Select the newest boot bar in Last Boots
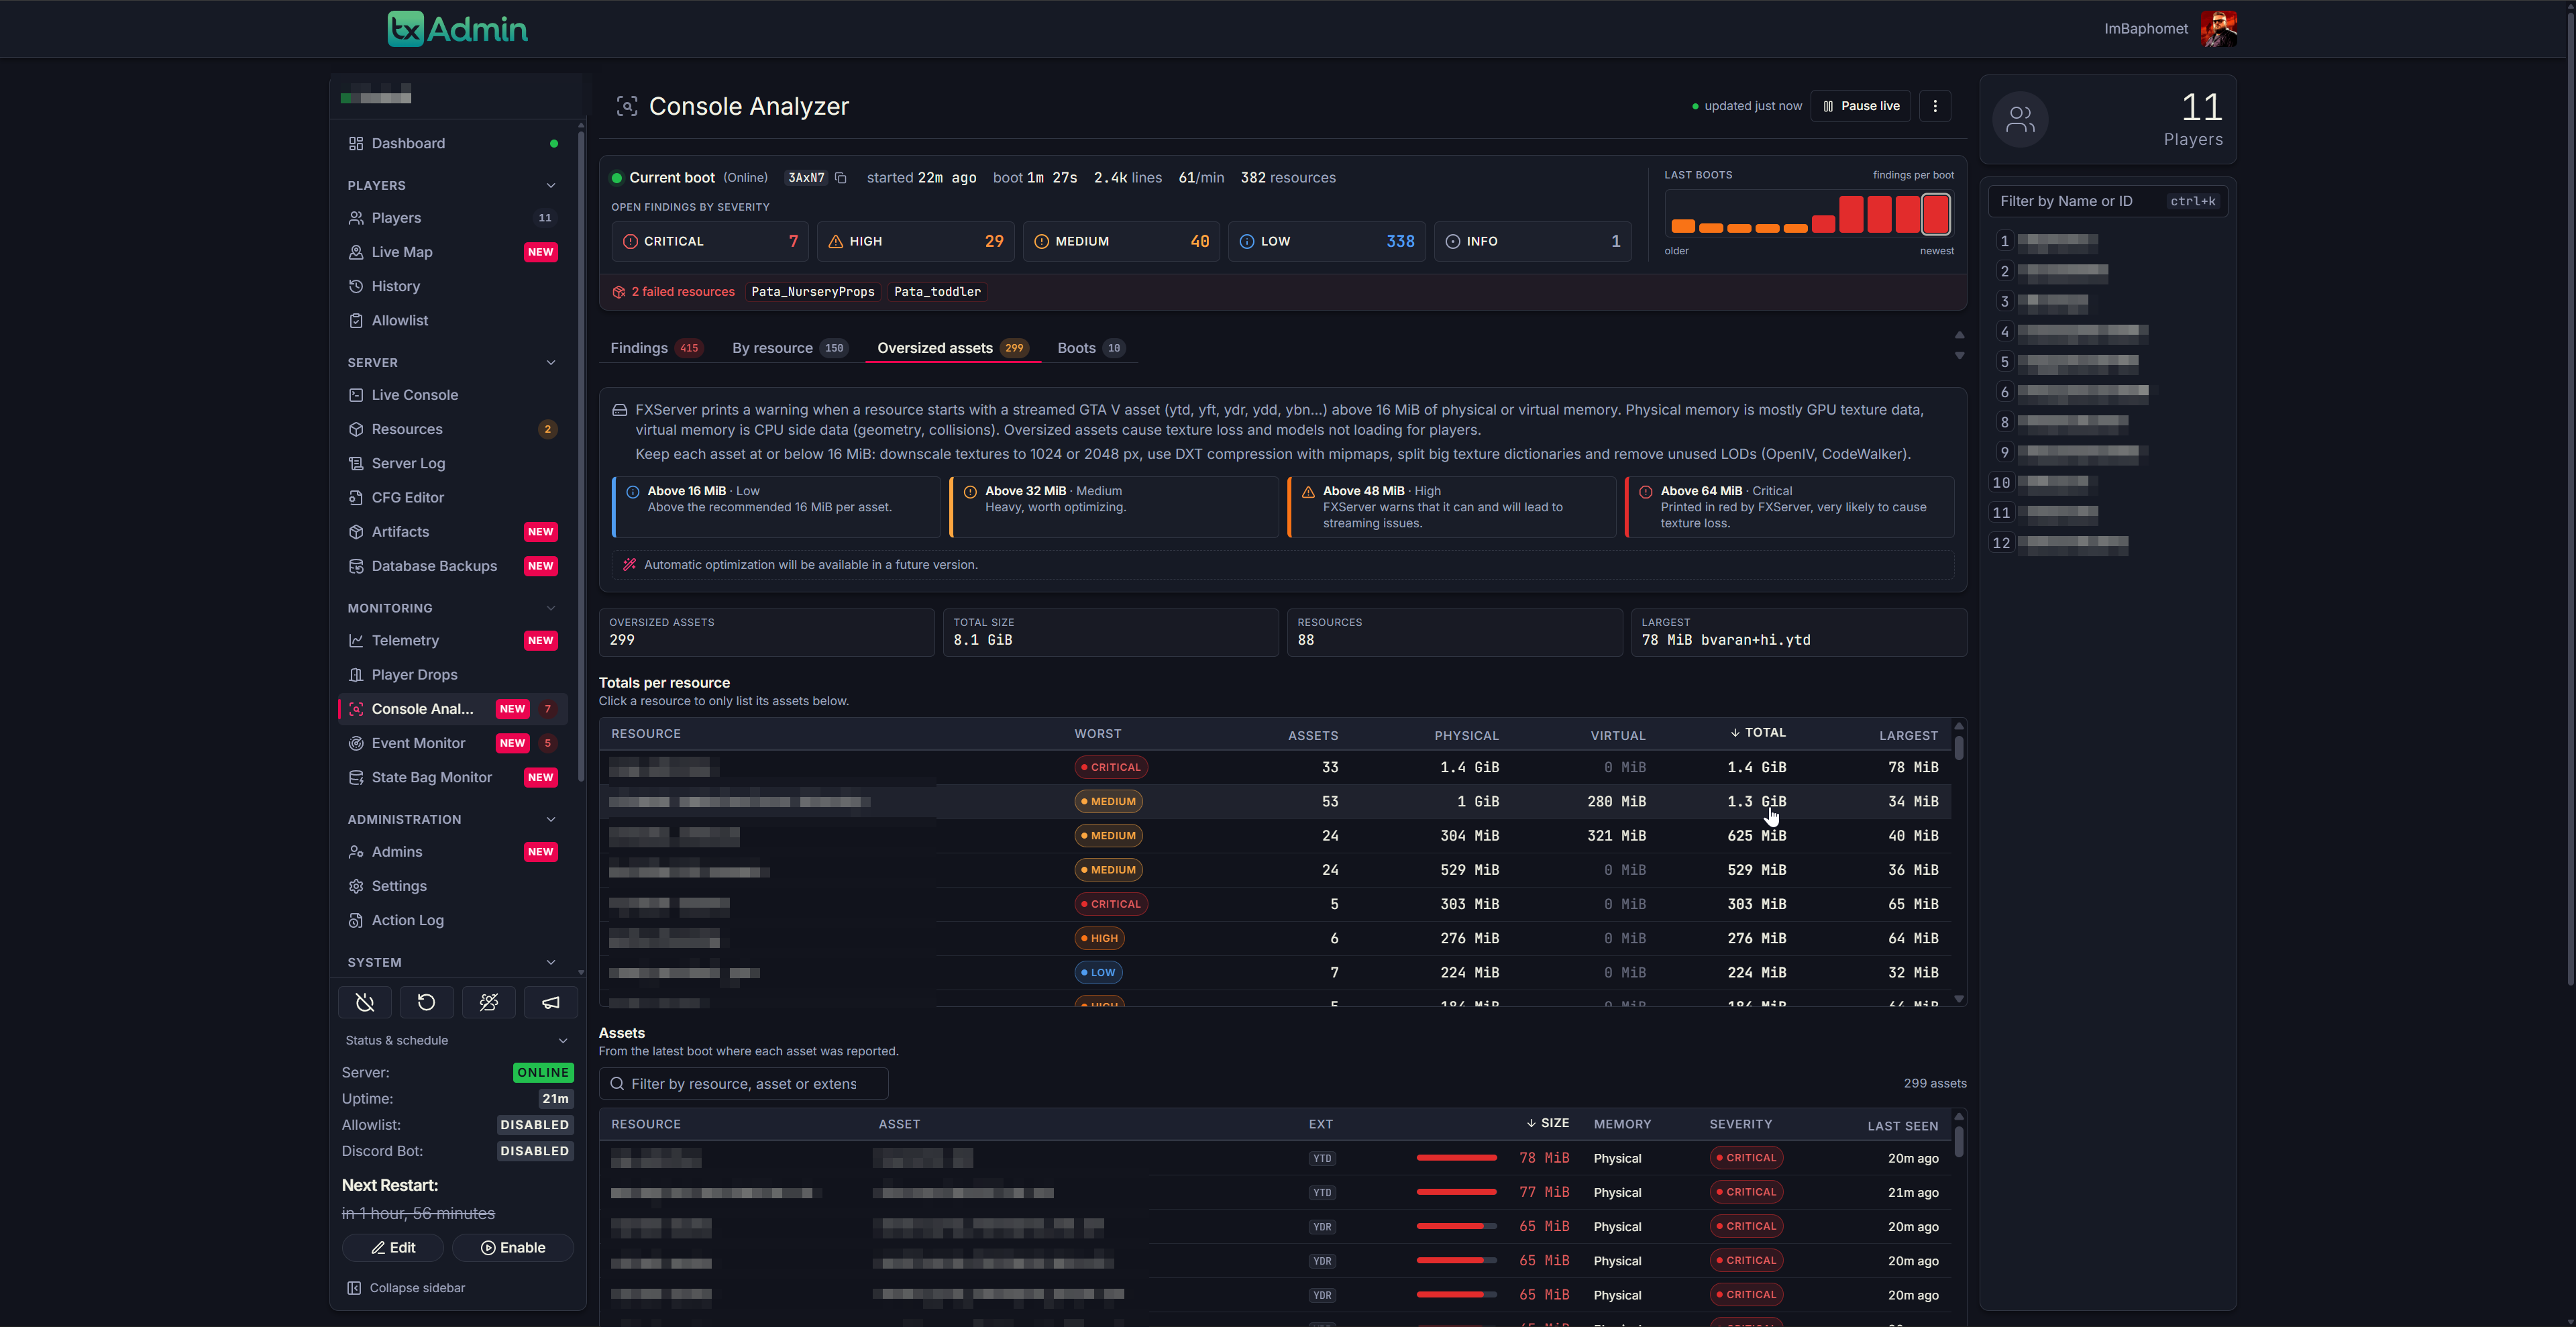Viewport: 2576px width, 1327px height. click(1935, 214)
